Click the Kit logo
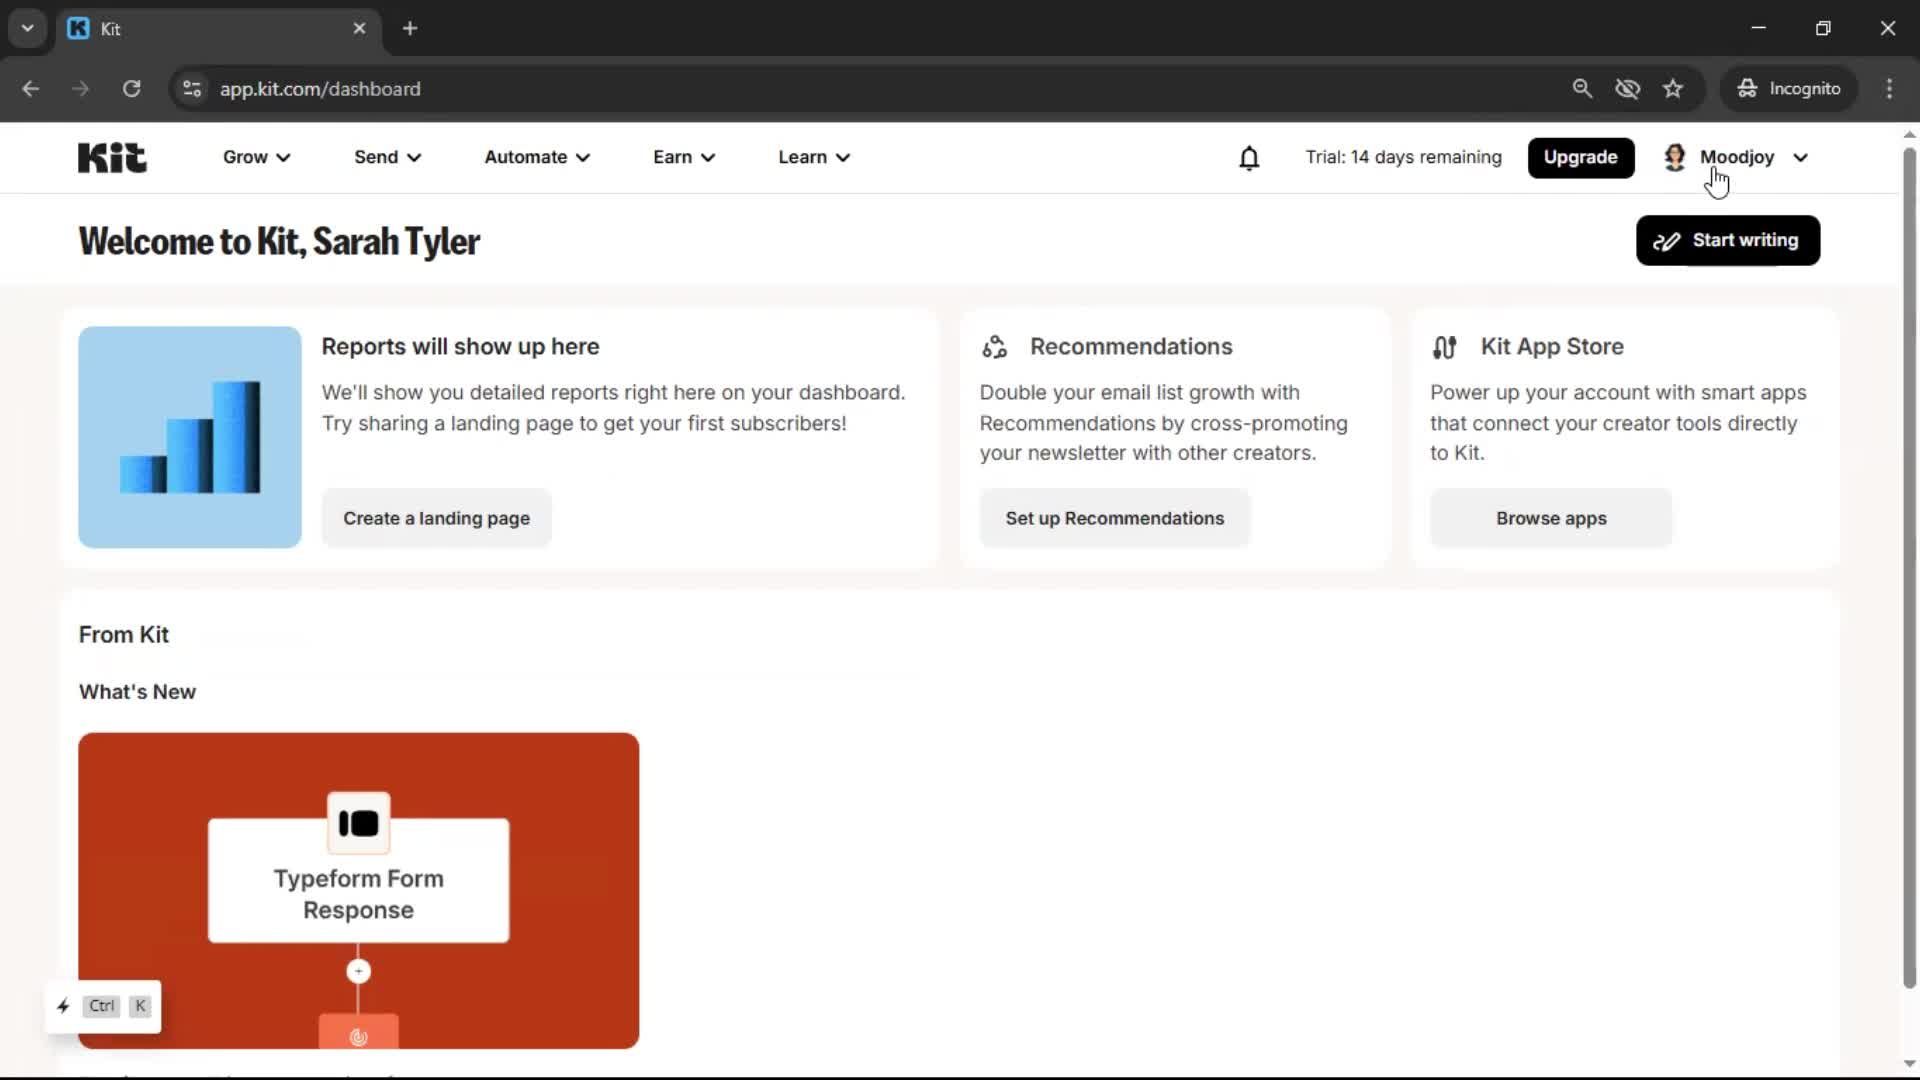The height and width of the screenshot is (1080, 1920). pos(112,157)
